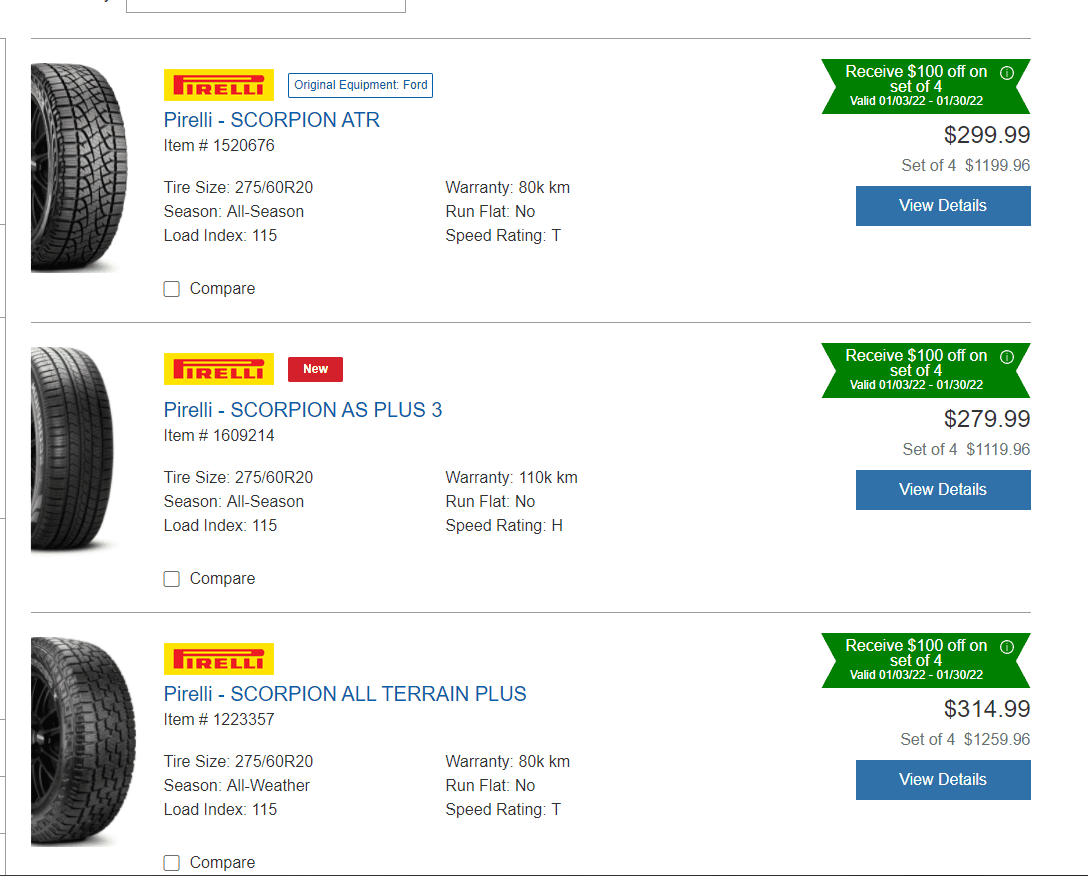
Task: Click Original Equipment: Ford badge
Action: click(361, 86)
